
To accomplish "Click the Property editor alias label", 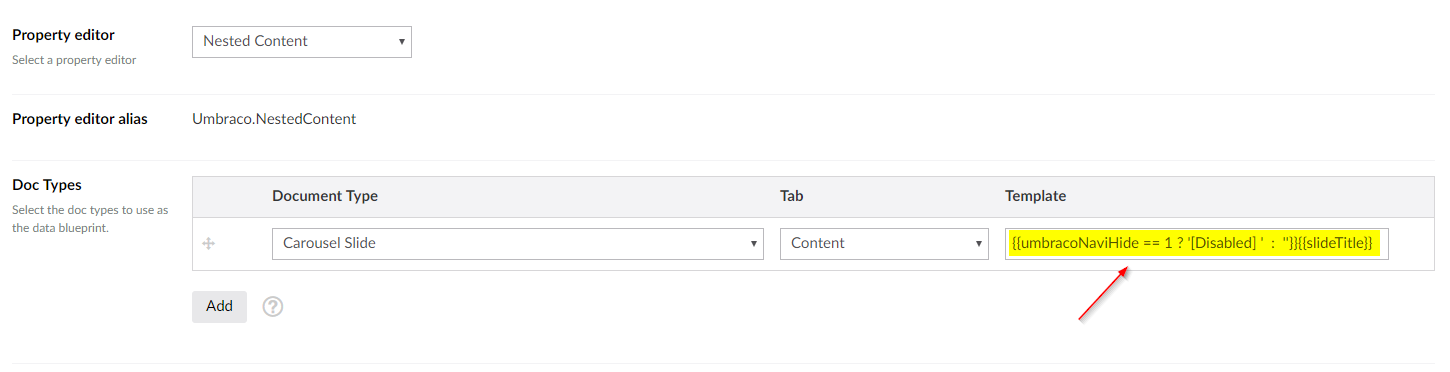I will click(x=80, y=119).
